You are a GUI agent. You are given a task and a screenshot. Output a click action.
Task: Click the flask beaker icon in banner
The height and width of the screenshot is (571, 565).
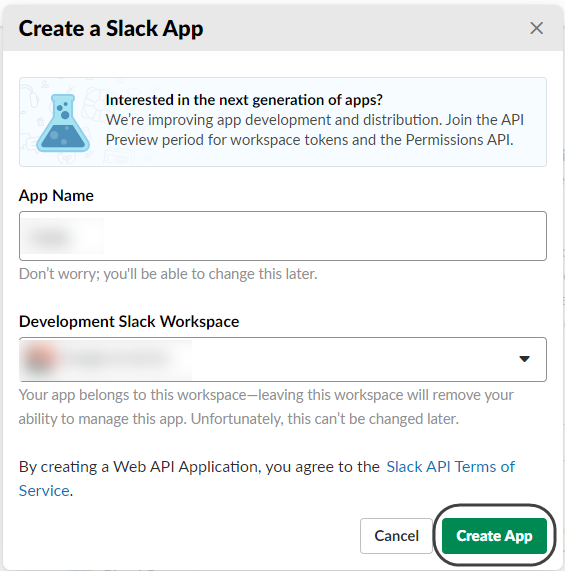63,123
